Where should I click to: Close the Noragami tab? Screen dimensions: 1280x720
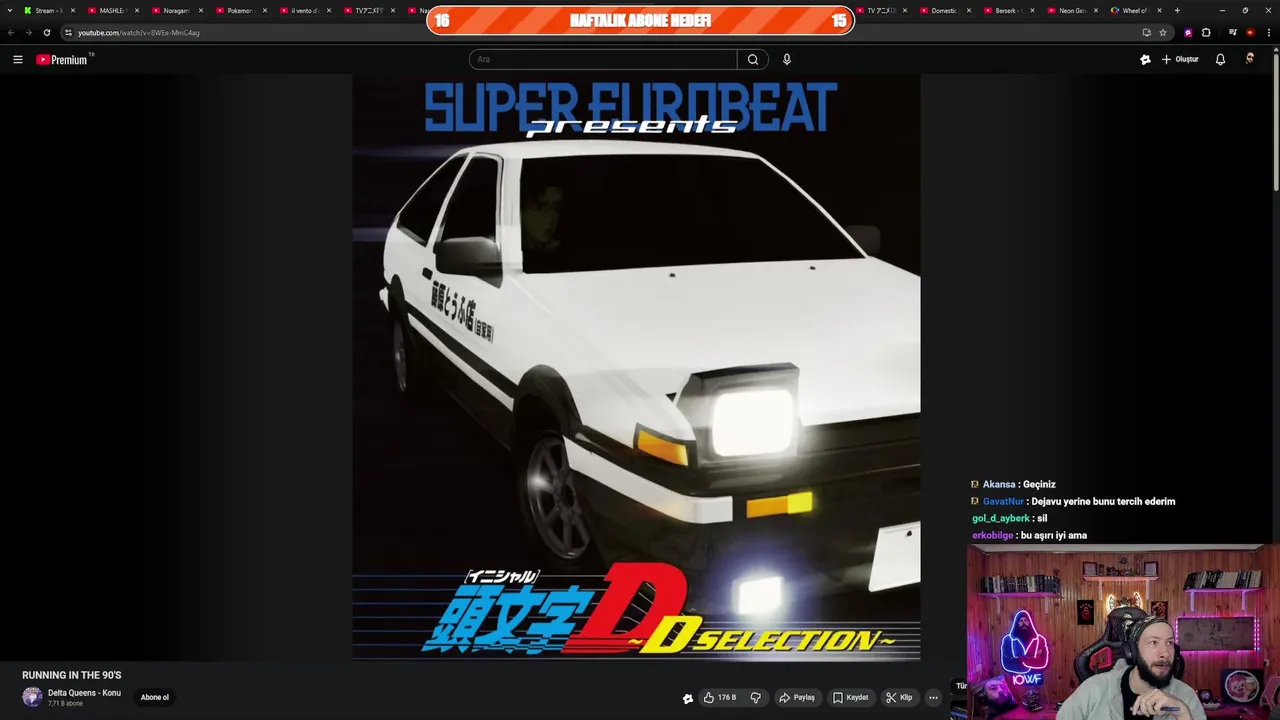pos(201,10)
